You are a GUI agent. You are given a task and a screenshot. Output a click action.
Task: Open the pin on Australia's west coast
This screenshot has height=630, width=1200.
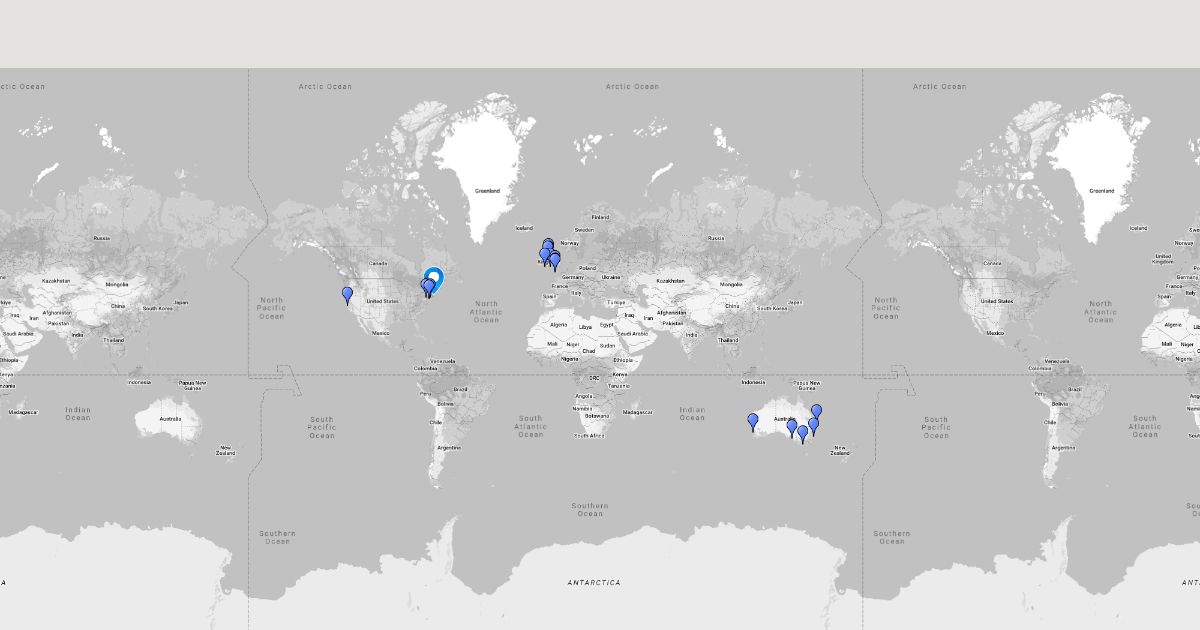click(x=753, y=421)
